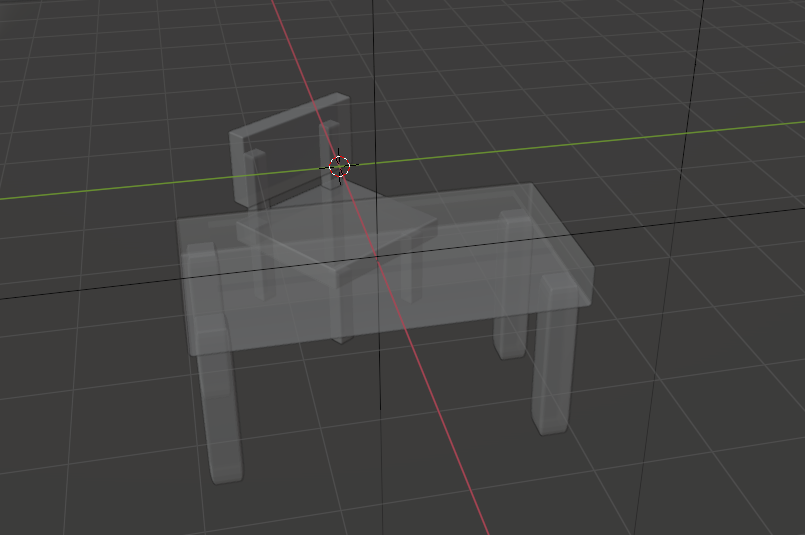Select the table's back-right leg
Screen dimensions: 805x535
(x=511, y=285)
